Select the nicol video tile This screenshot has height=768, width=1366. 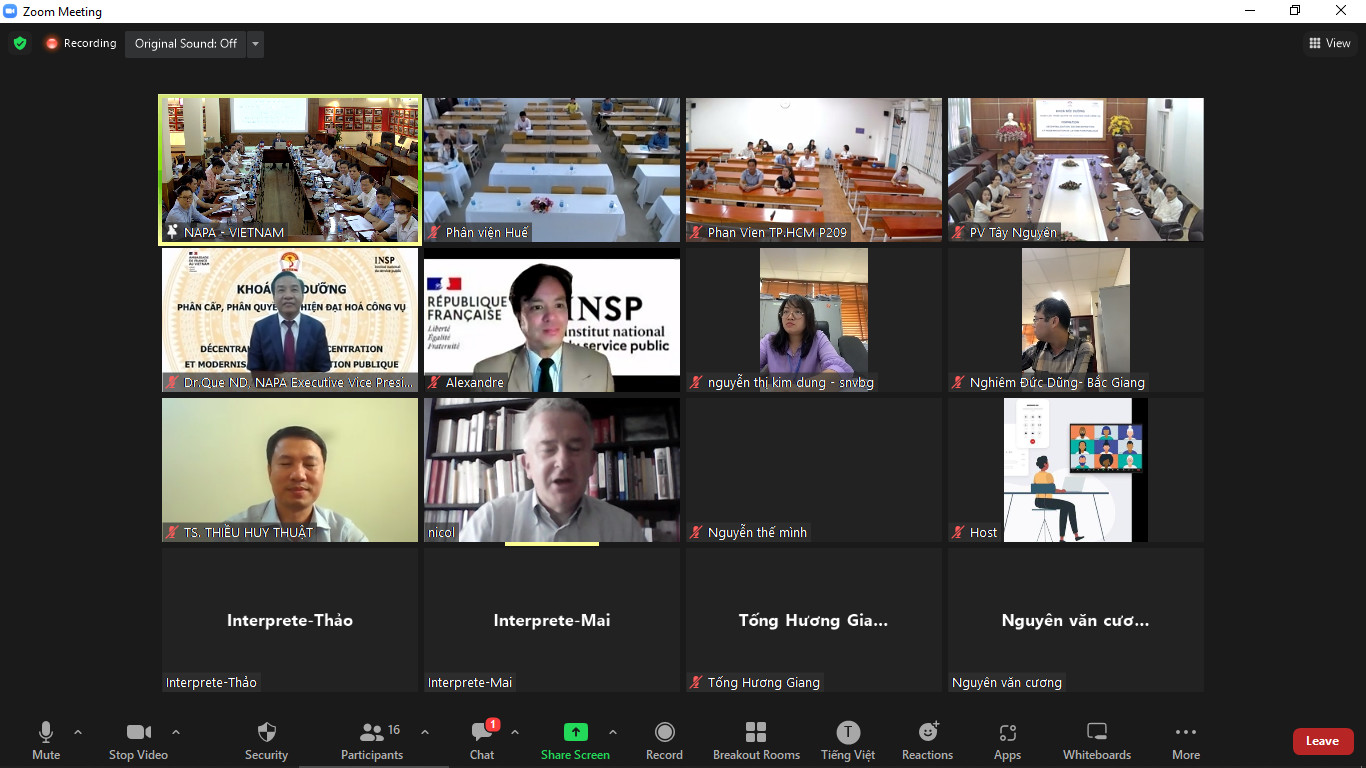coord(552,470)
